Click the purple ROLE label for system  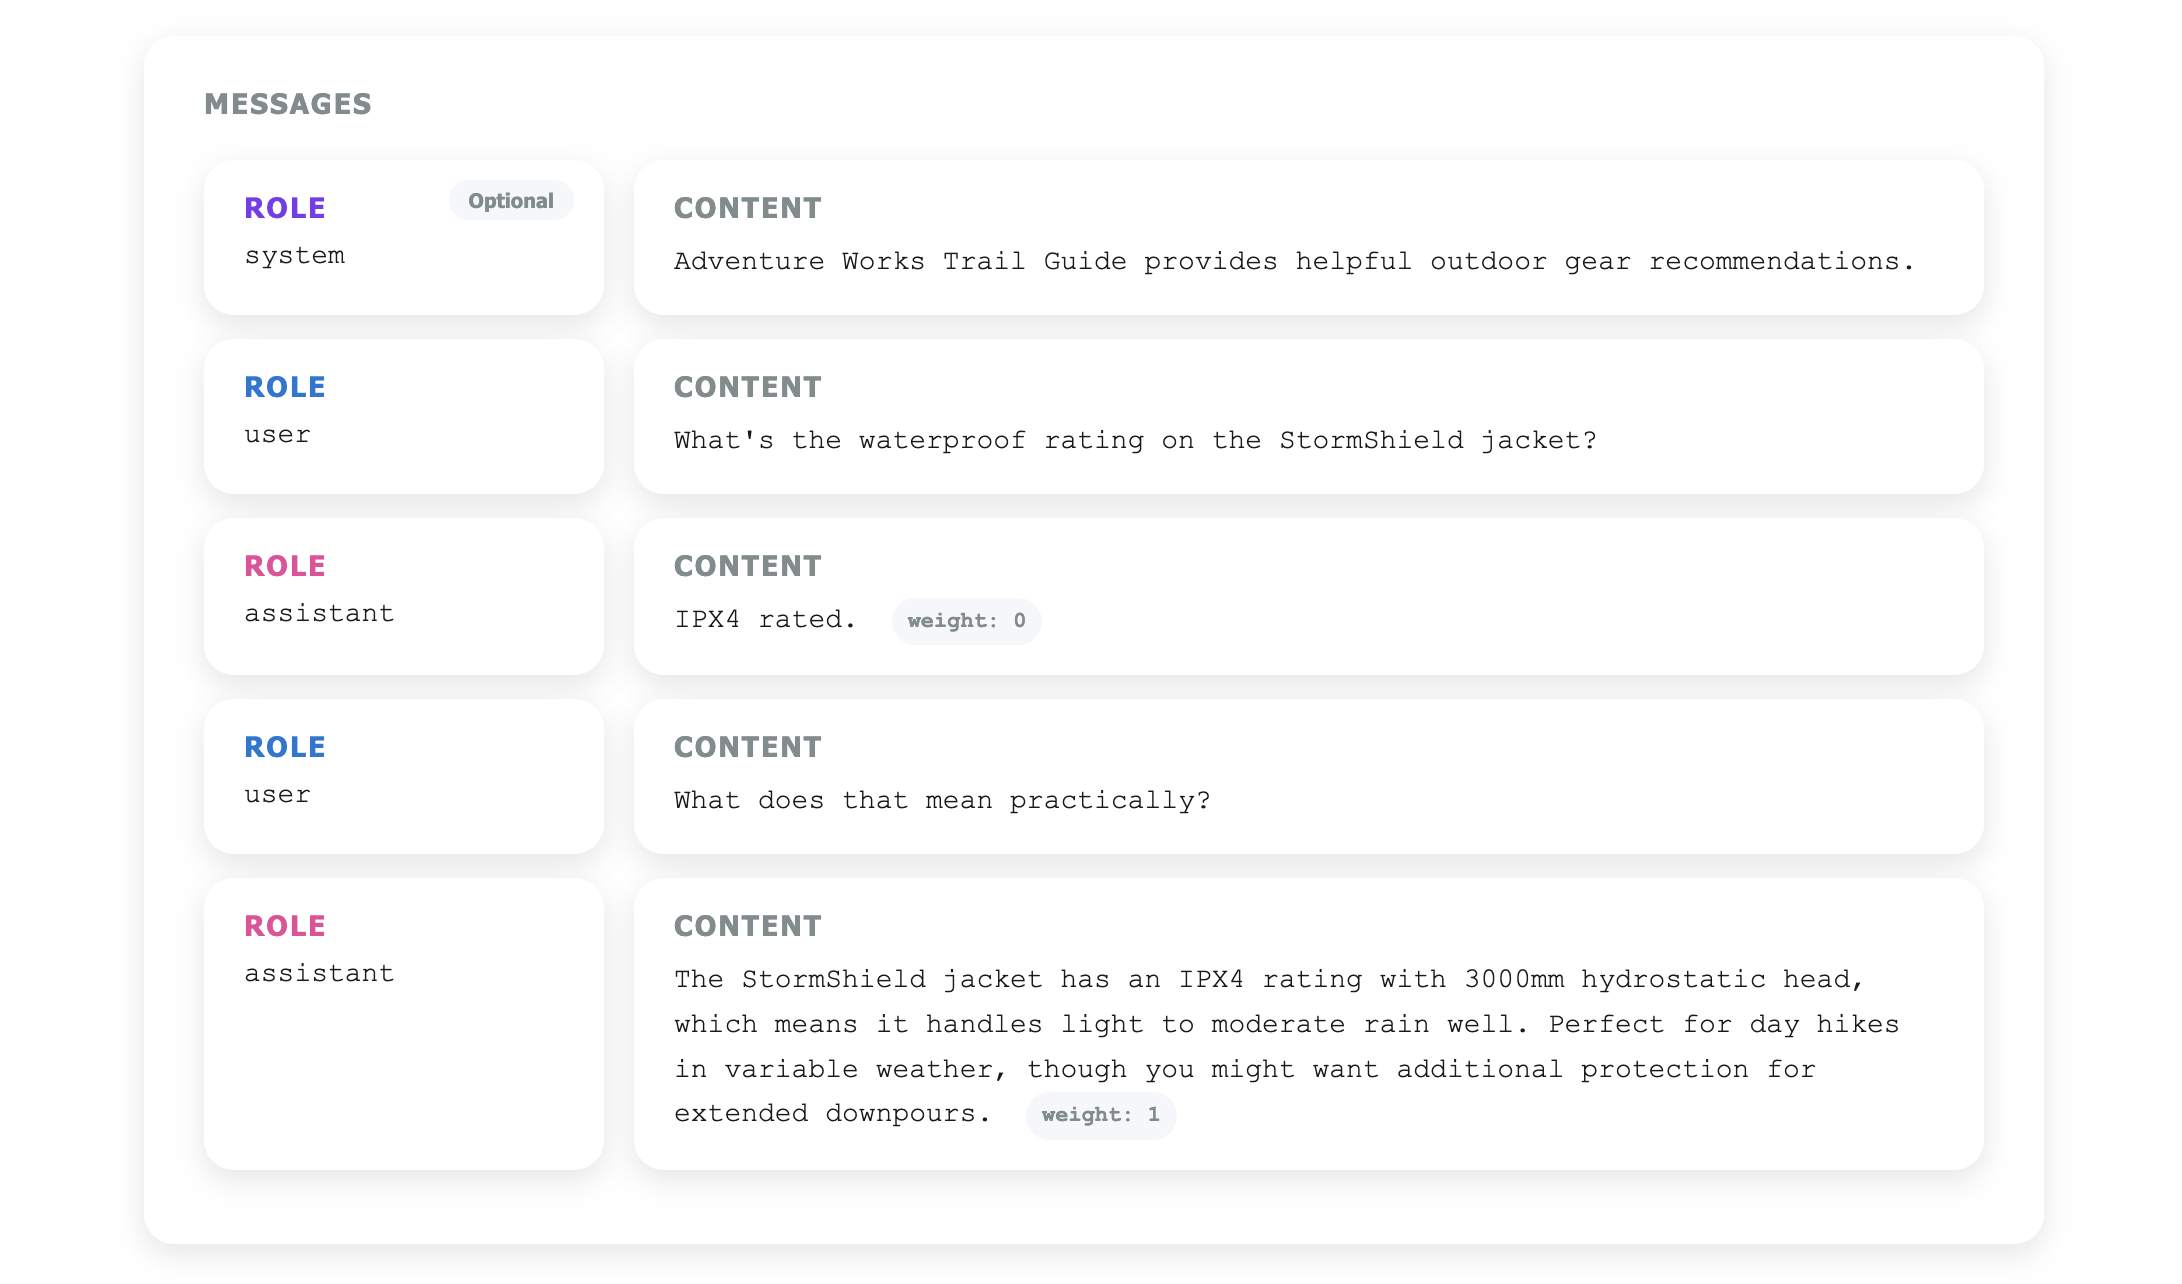(x=285, y=208)
